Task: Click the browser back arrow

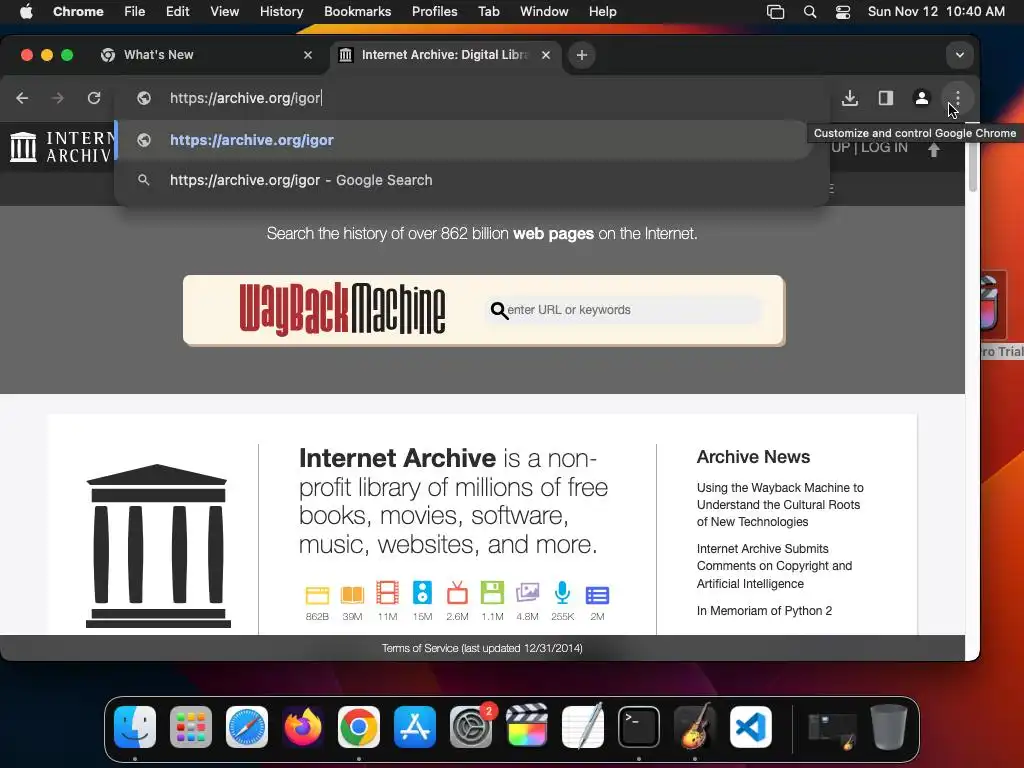Action: [x=22, y=98]
